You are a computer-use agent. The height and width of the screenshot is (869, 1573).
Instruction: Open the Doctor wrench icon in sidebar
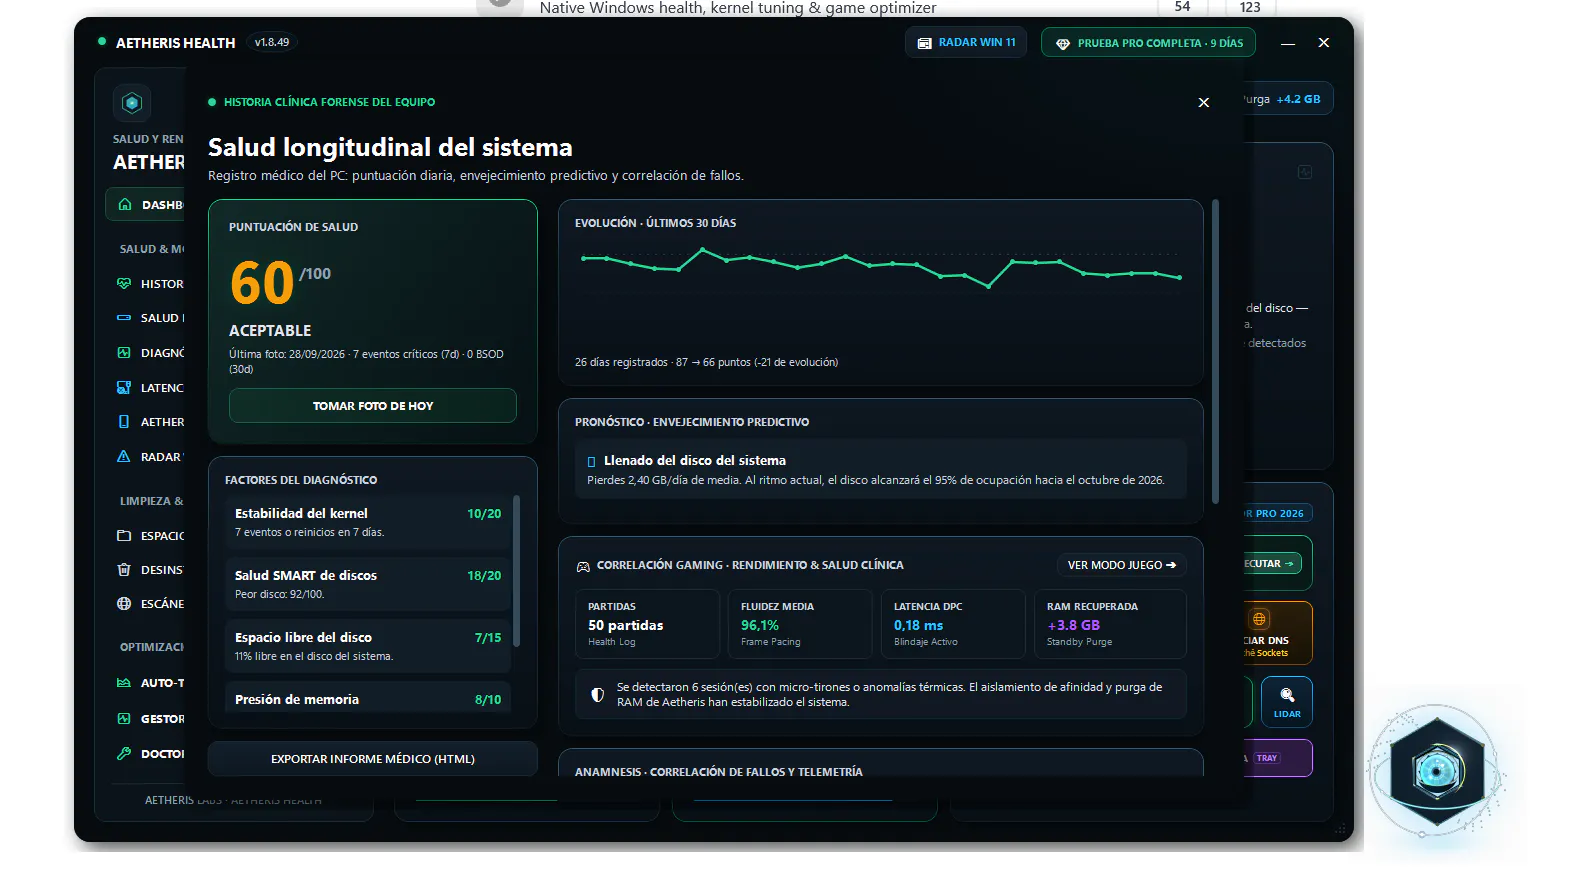(124, 754)
